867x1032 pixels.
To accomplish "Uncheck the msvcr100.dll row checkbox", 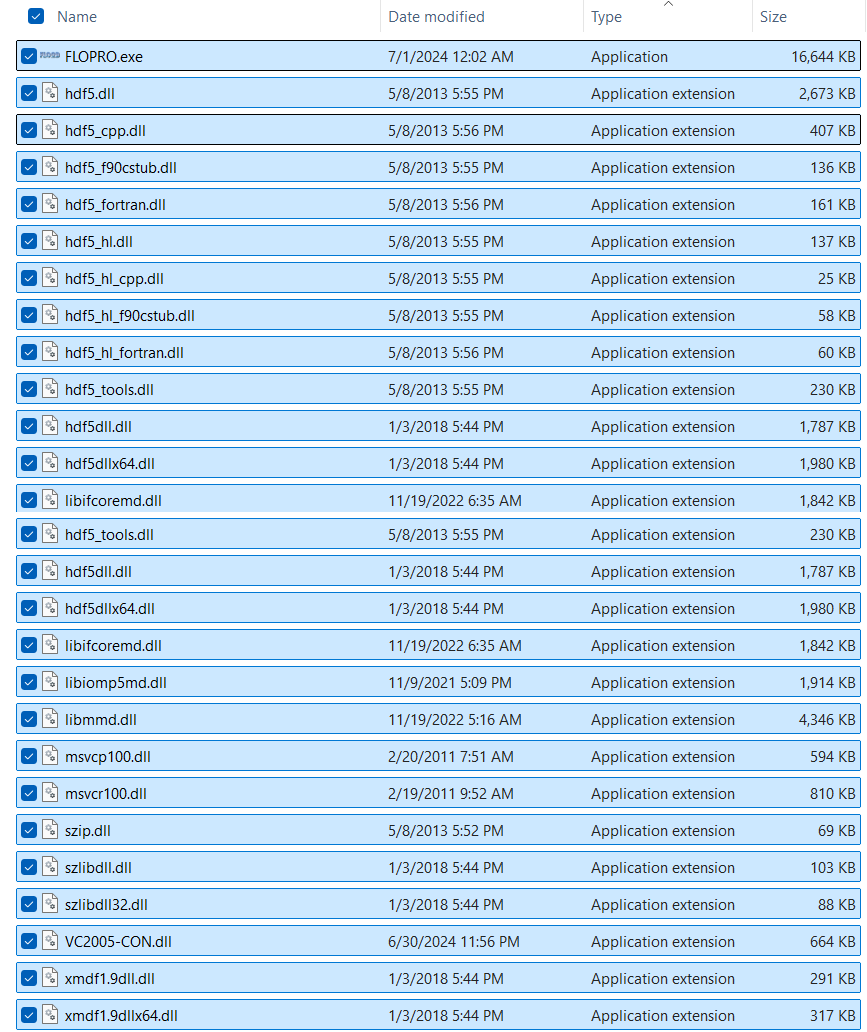I will click(29, 794).
